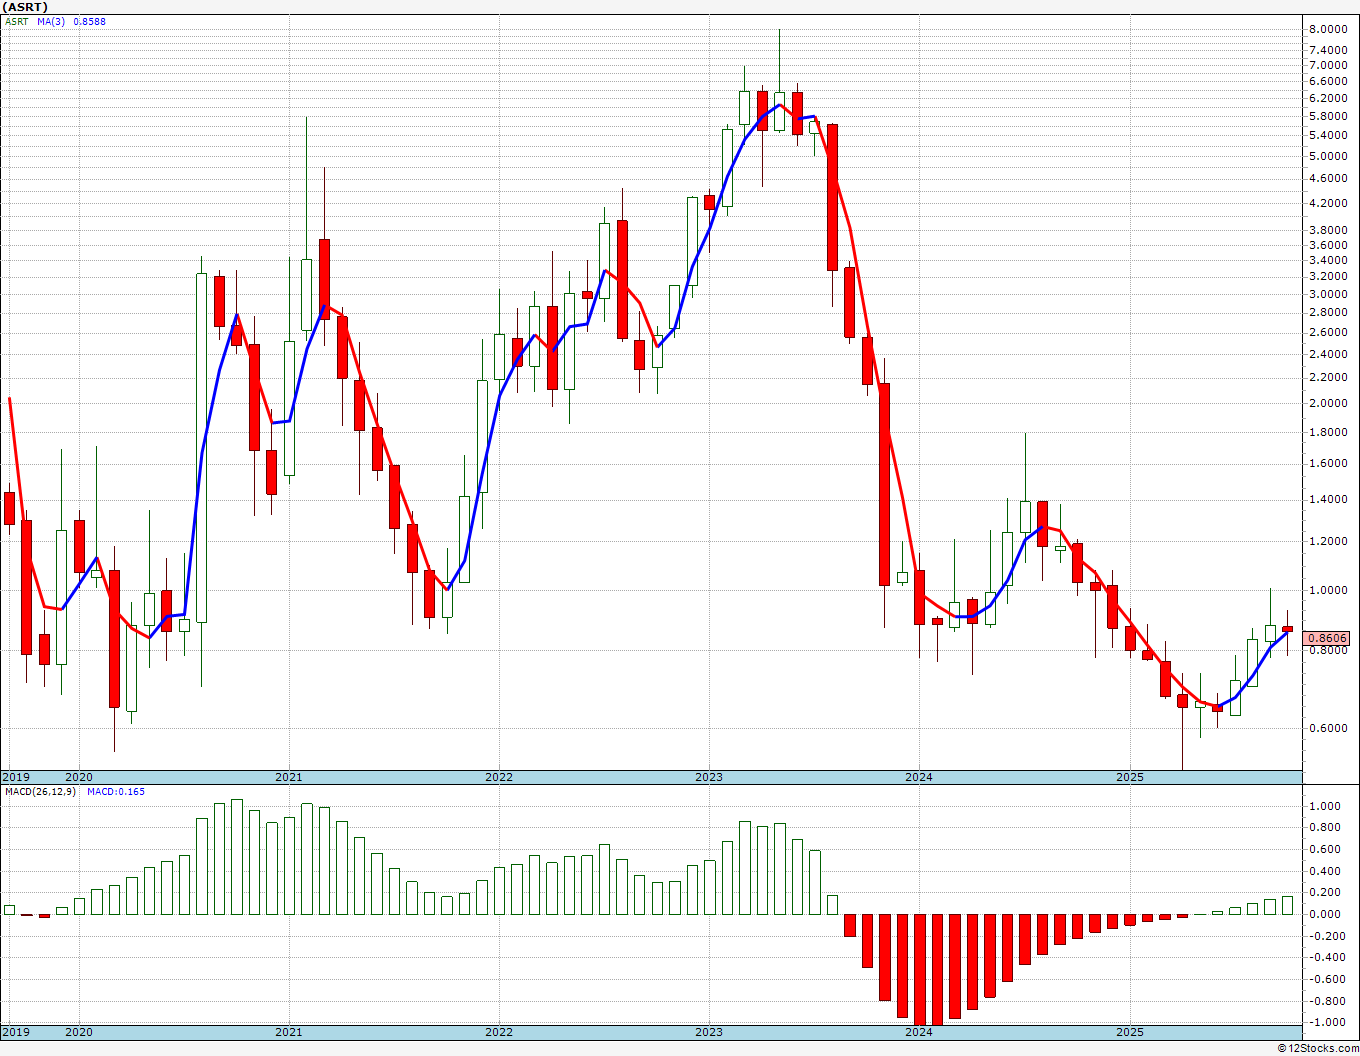
Task: Select the MACD:0.165 value label
Action: click(115, 791)
